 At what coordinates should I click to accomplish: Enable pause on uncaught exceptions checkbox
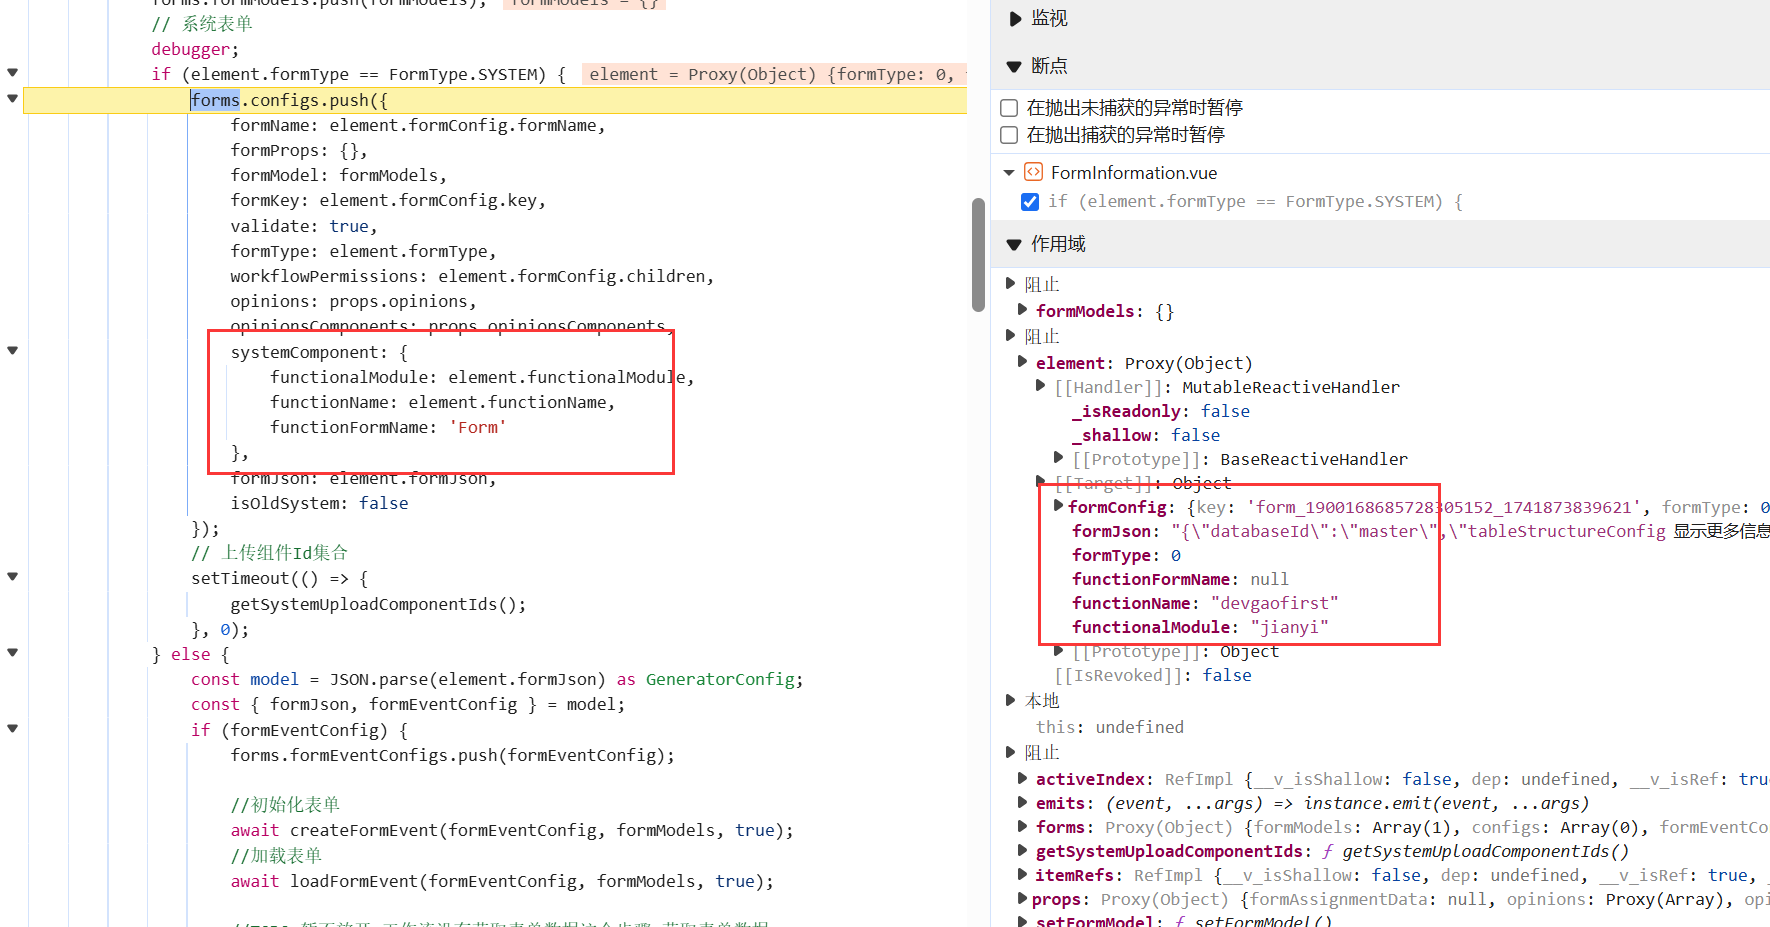[x=1009, y=108]
